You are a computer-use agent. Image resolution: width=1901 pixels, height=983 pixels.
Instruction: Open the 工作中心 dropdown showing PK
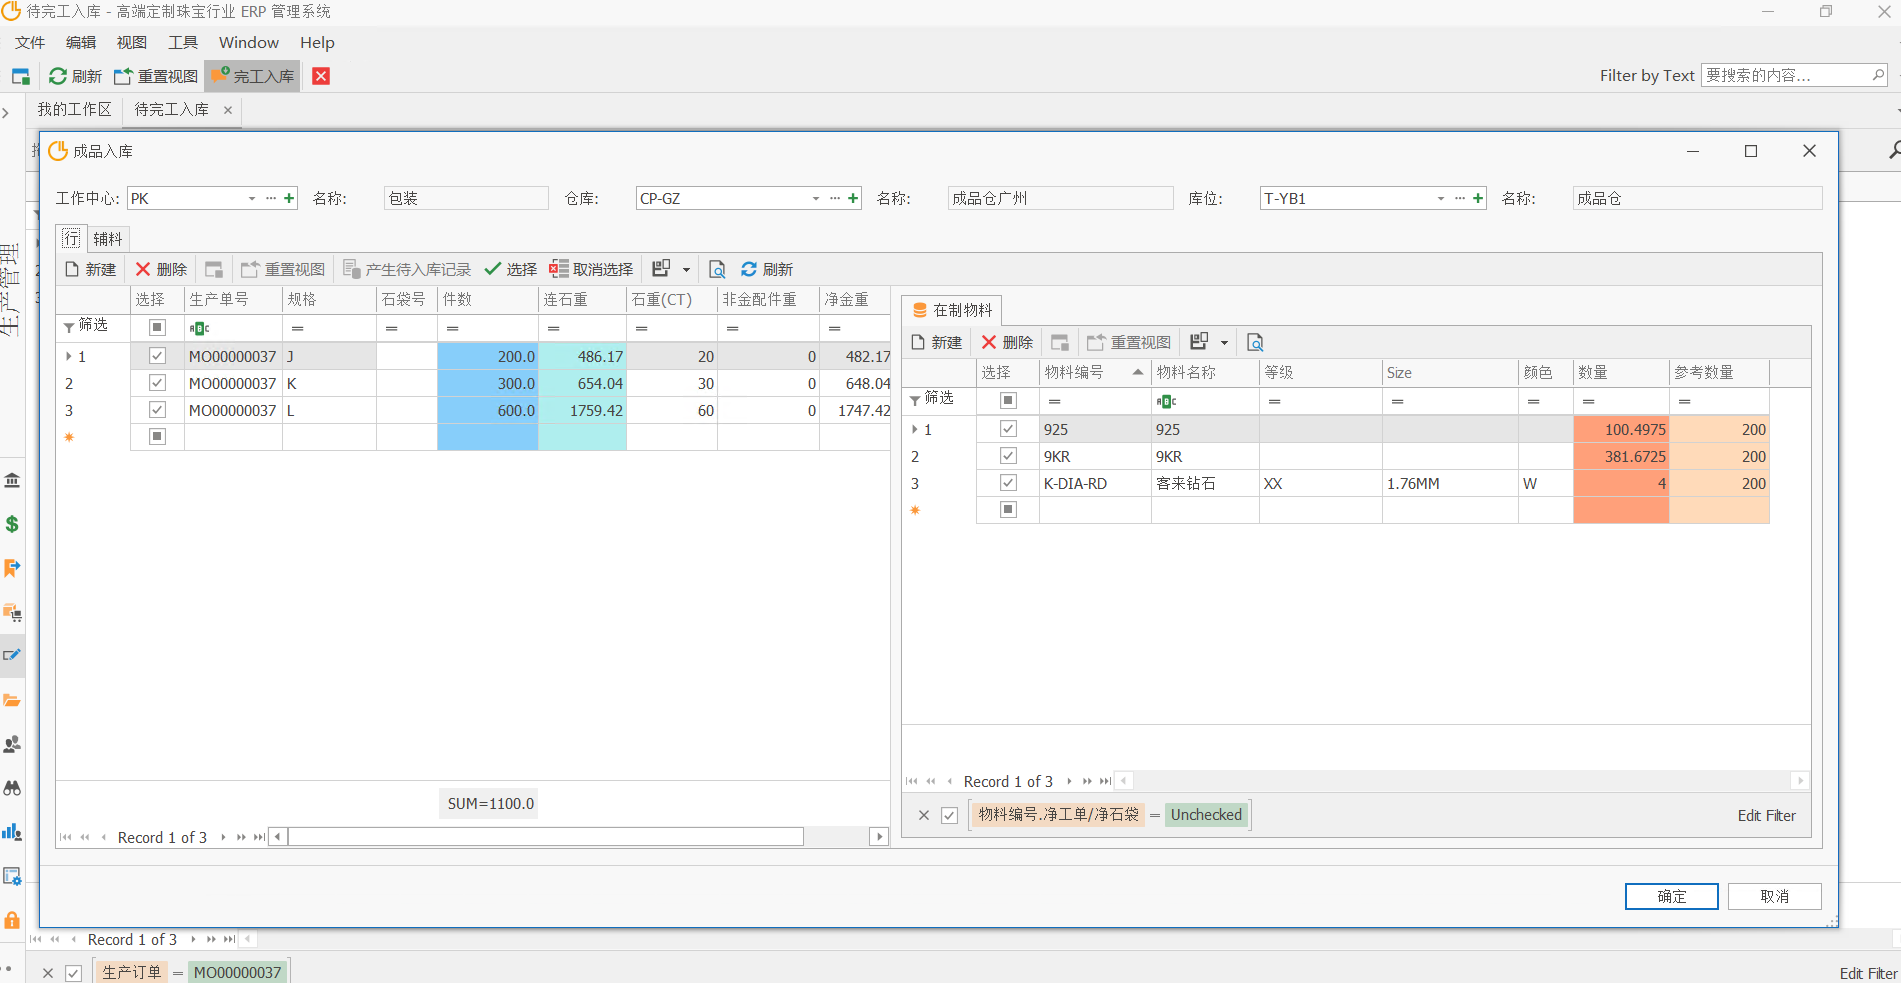pyautogui.click(x=252, y=198)
